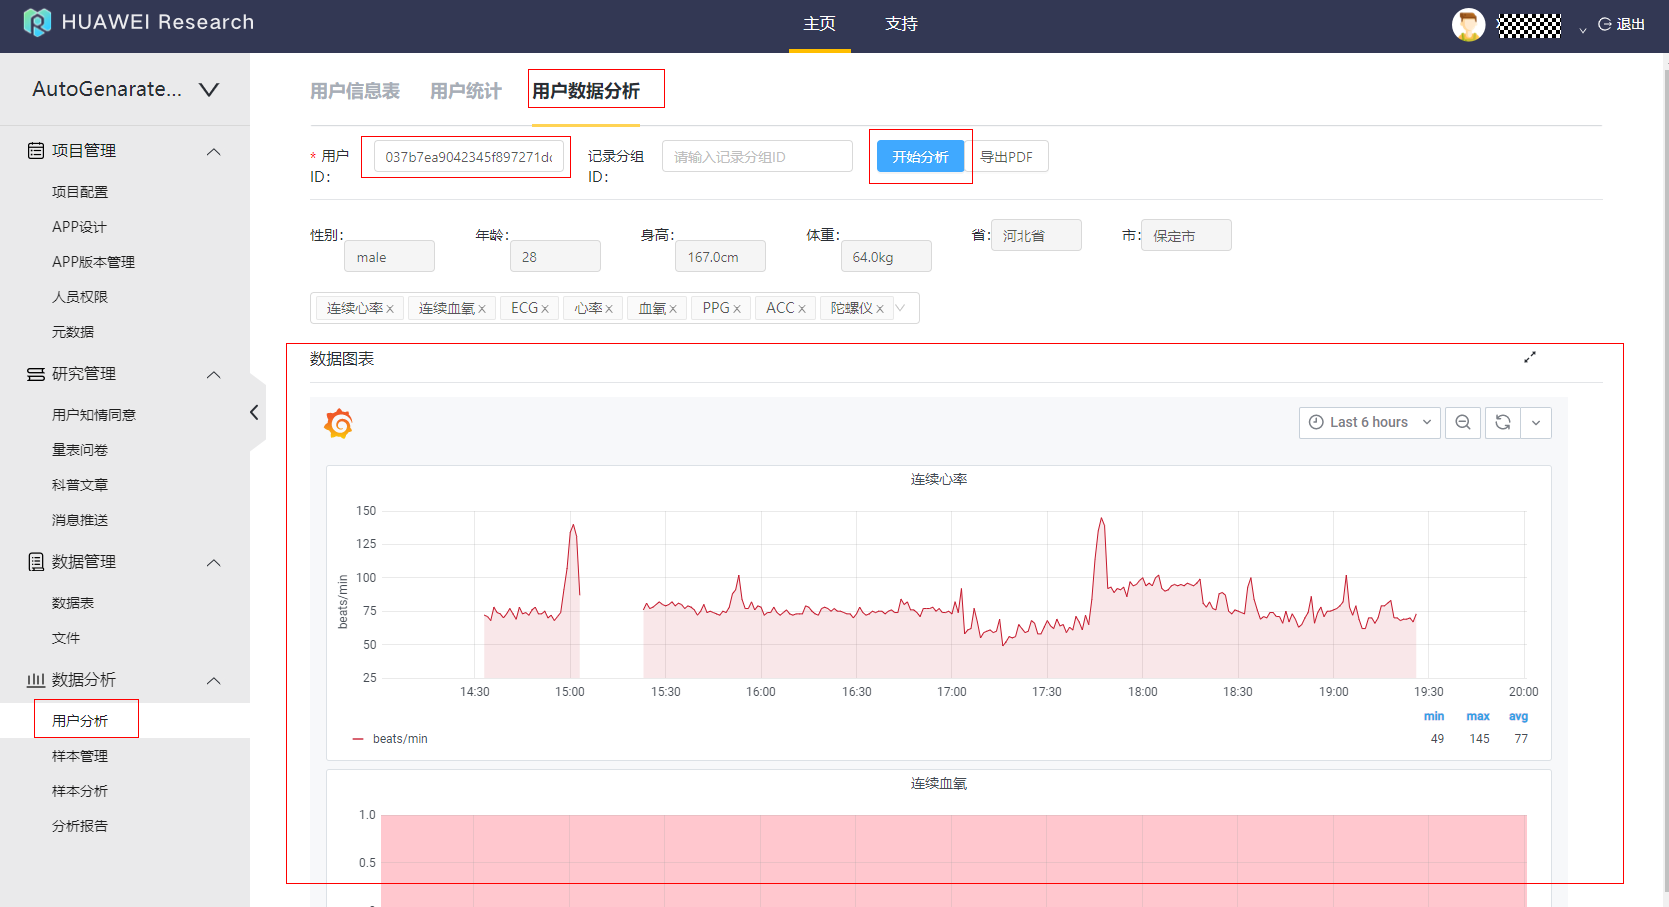Image resolution: width=1669 pixels, height=907 pixels.
Task: Select 分析报告 in the sidebar
Action: tap(80, 826)
